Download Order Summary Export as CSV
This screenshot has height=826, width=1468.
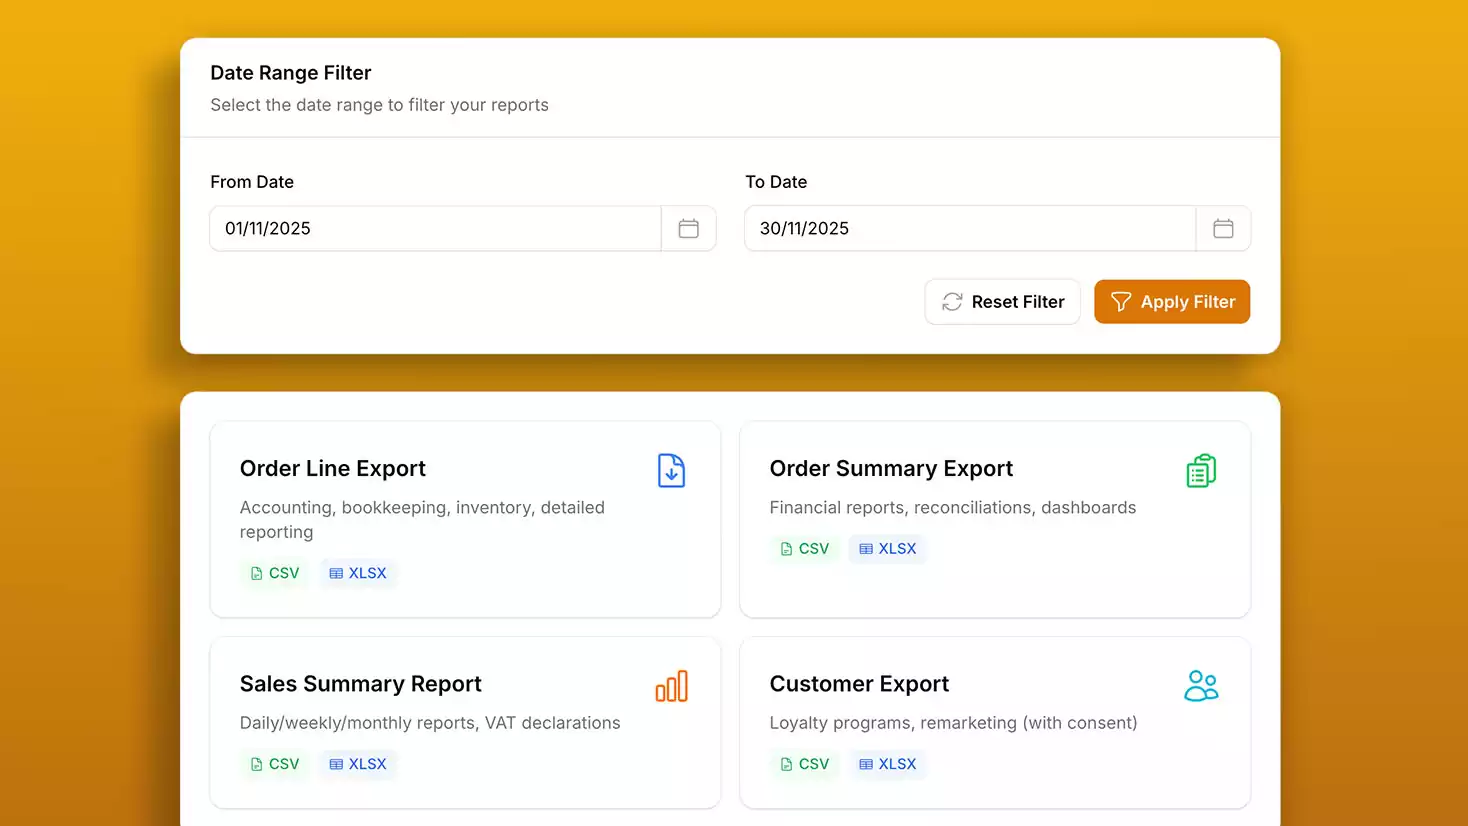point(805,549)
